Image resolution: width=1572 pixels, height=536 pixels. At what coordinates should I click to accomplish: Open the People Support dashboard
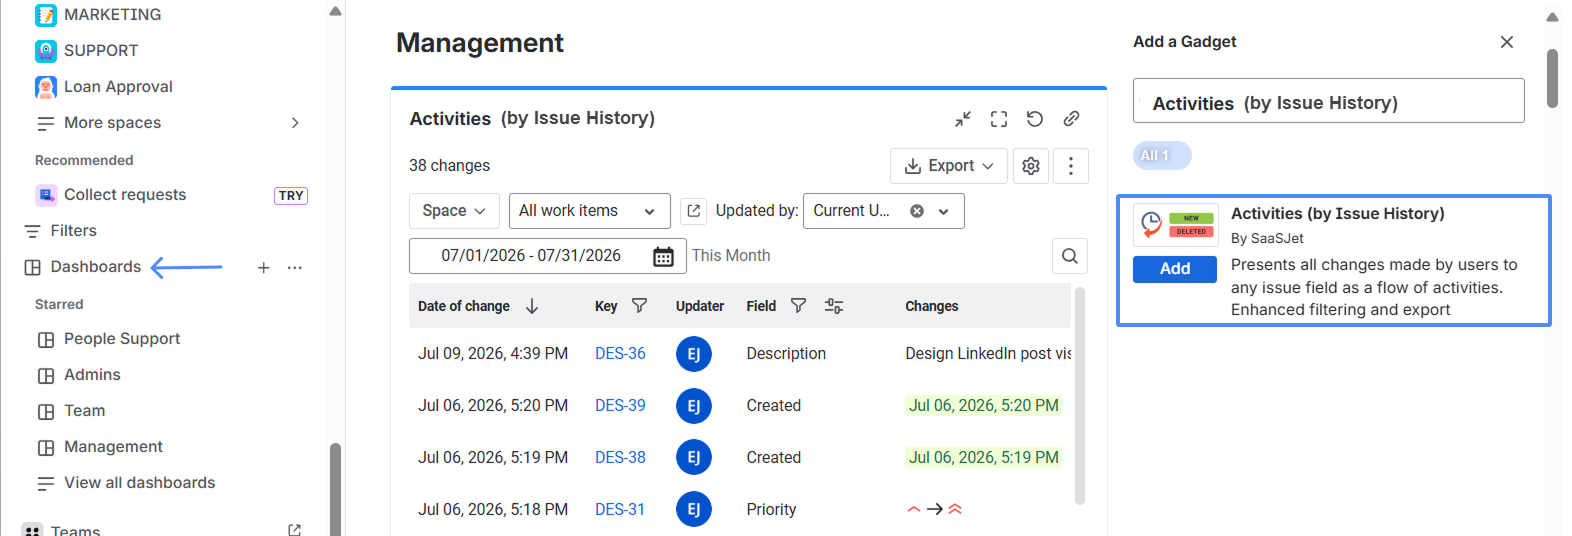122,339
